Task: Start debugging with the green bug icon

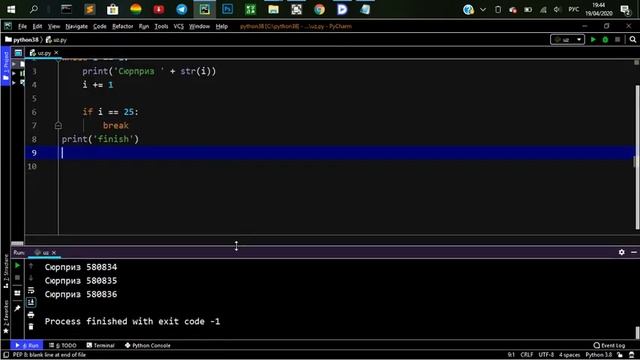Action: (605, 40)
